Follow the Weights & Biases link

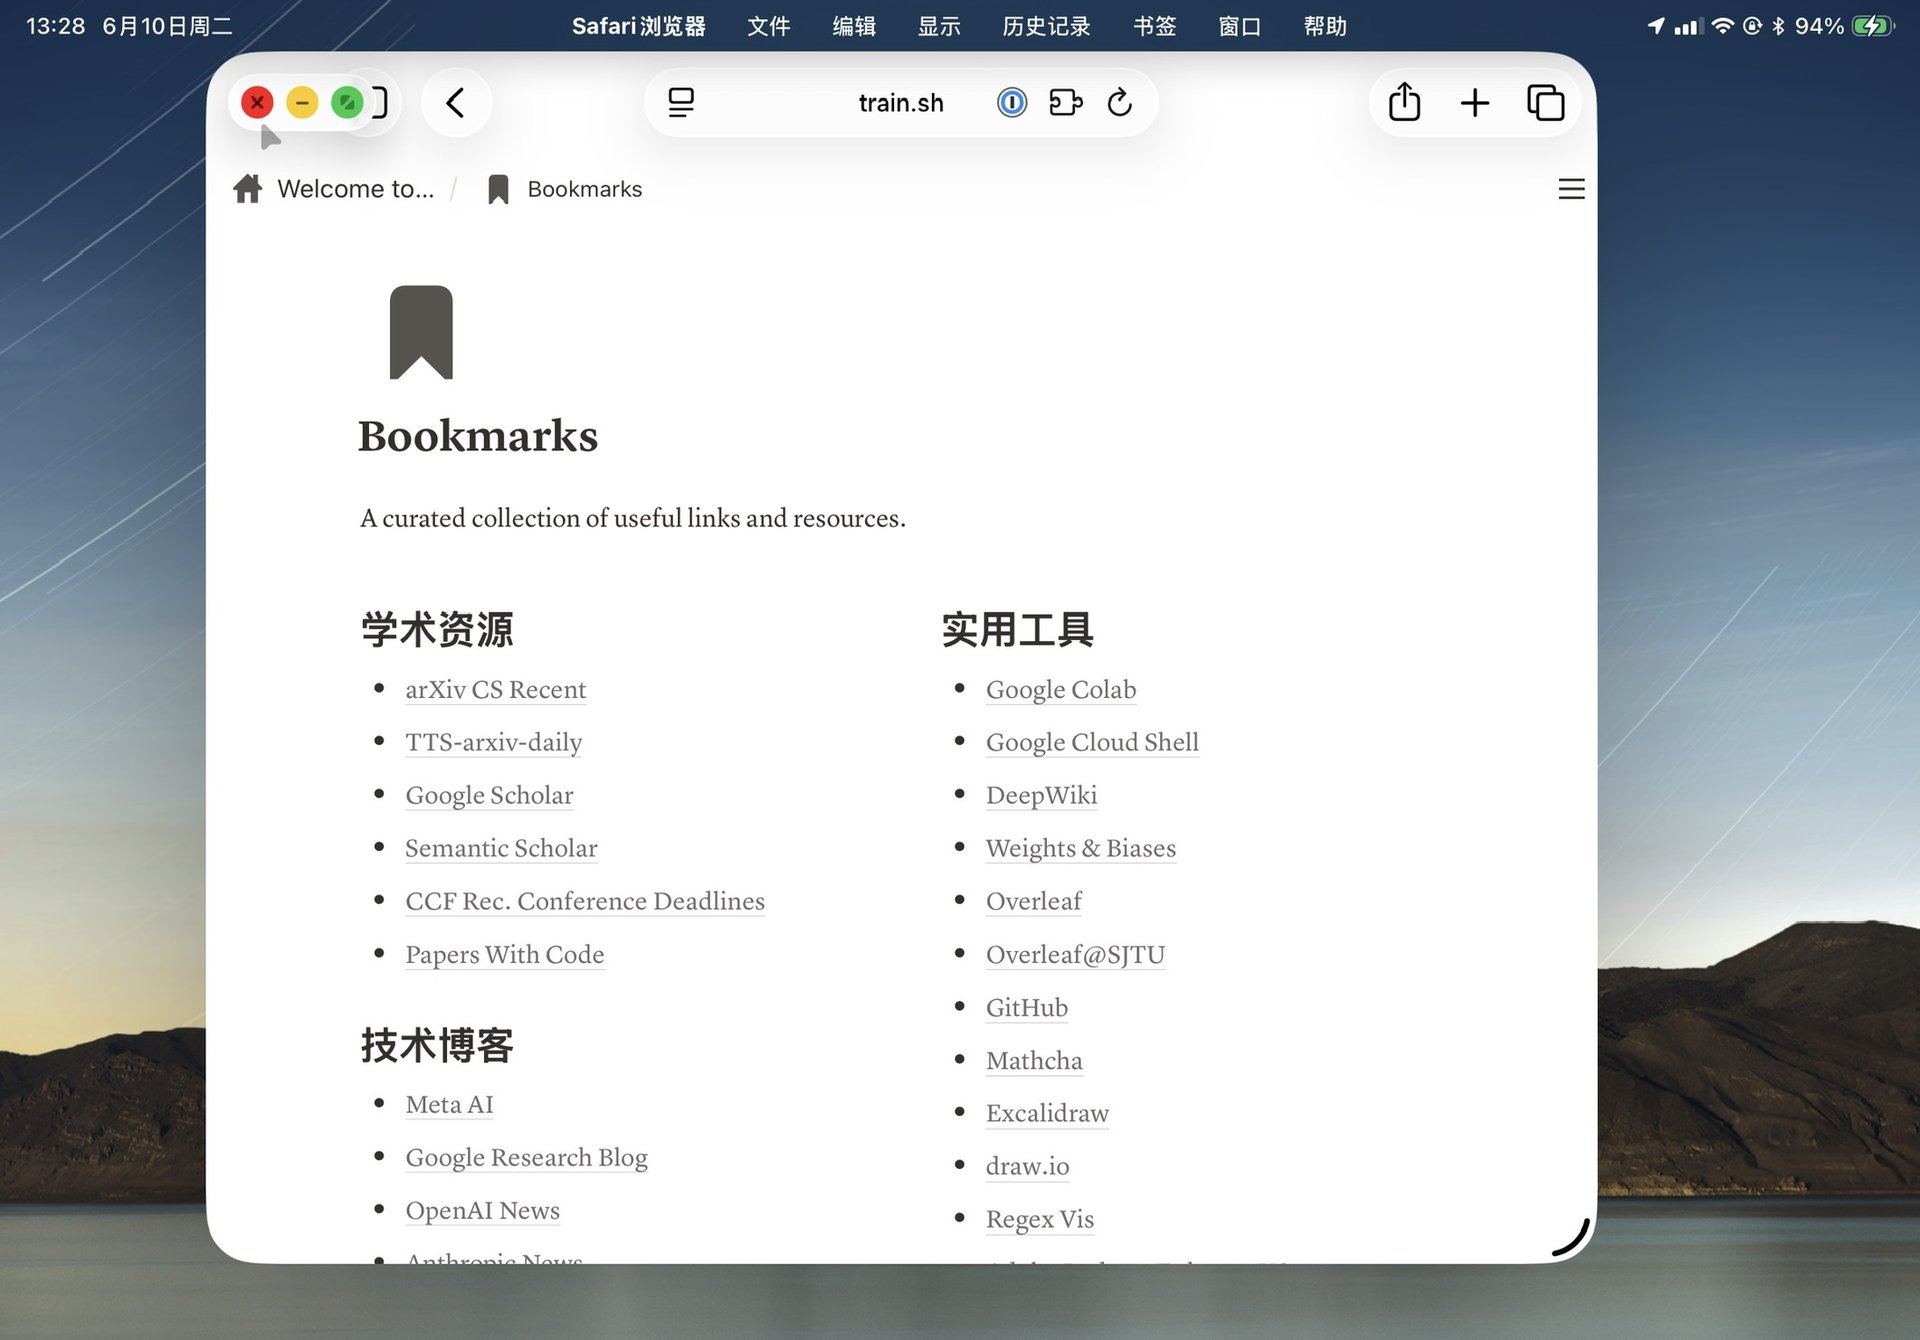1080,849
